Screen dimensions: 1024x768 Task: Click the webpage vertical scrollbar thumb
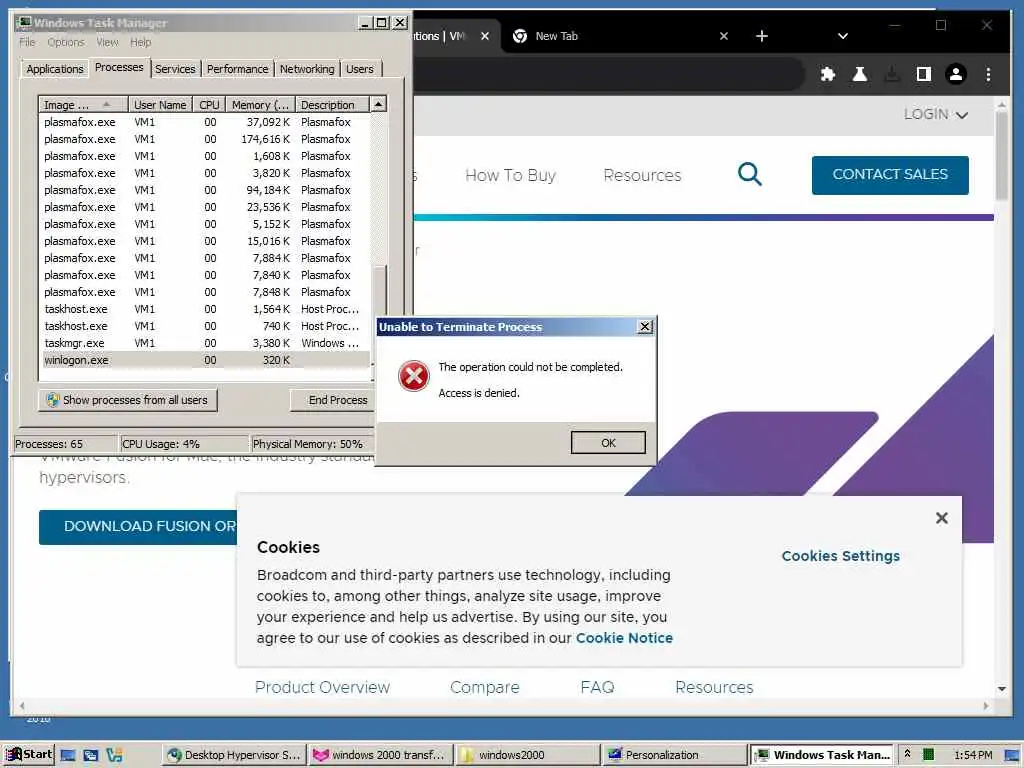tap(1002, 157)
